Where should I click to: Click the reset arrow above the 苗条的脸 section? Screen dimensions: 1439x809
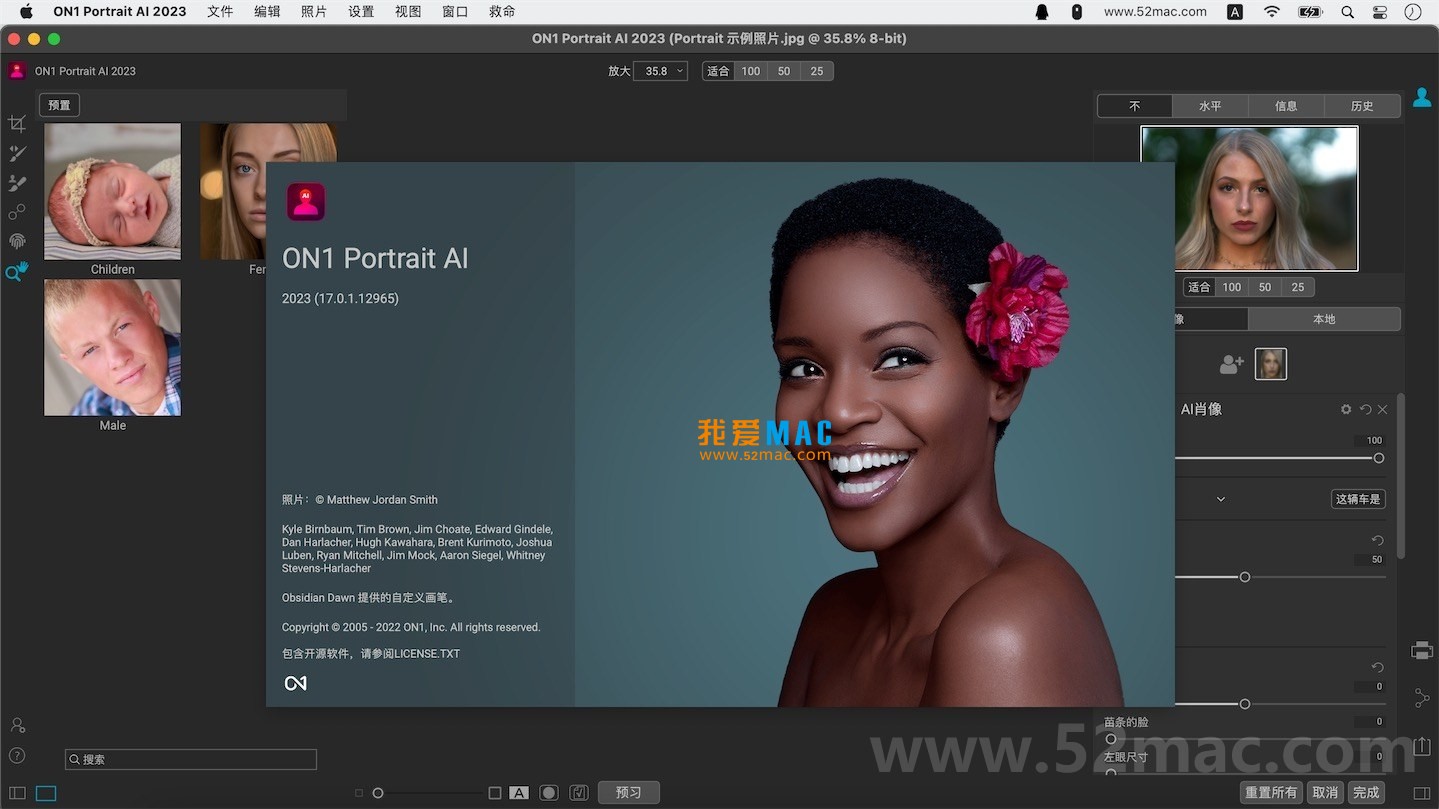tap(1377, 667)
